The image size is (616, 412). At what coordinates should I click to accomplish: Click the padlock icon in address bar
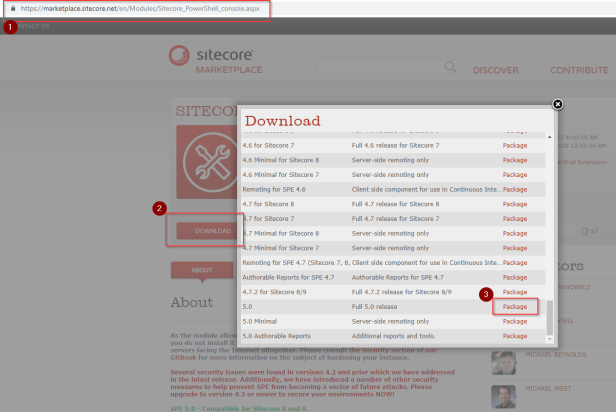[x=11, y=7]
